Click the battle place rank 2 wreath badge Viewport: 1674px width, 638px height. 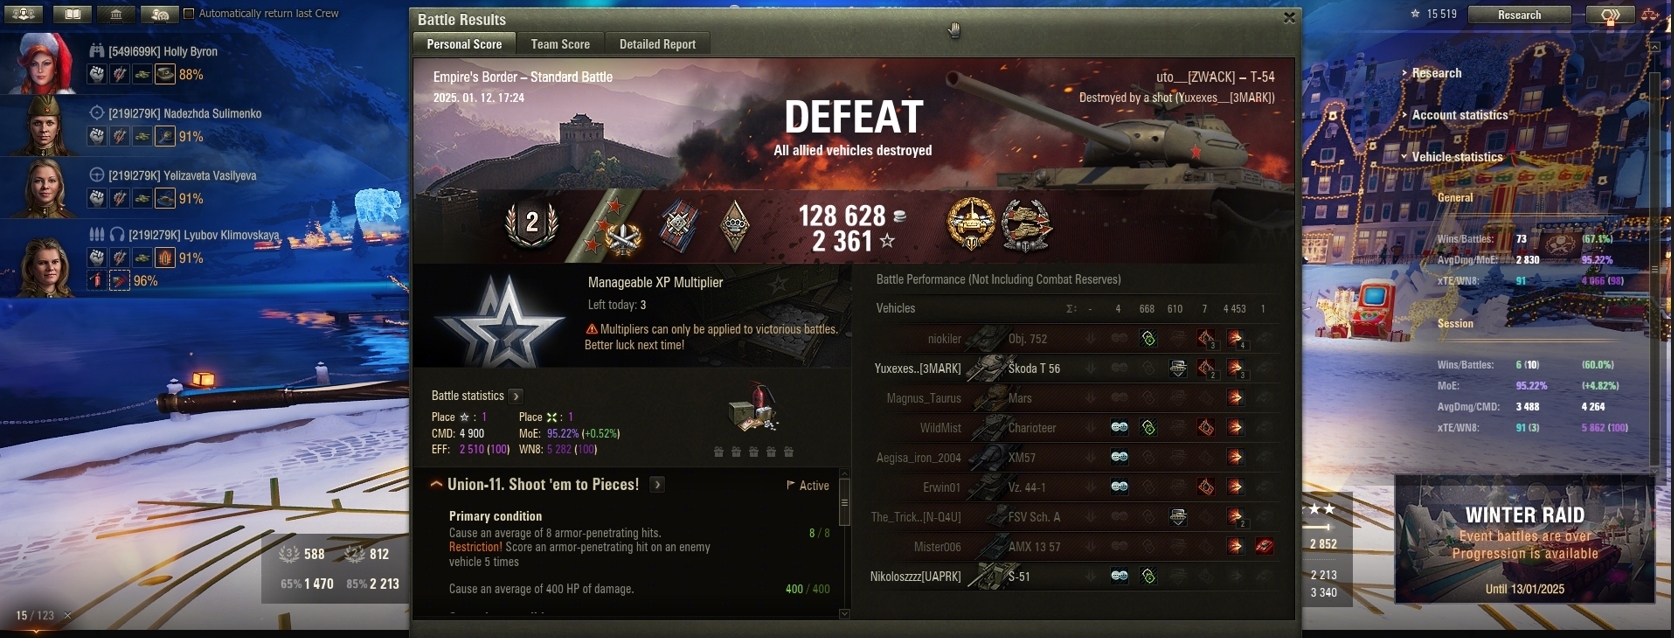tap(532, 223)
